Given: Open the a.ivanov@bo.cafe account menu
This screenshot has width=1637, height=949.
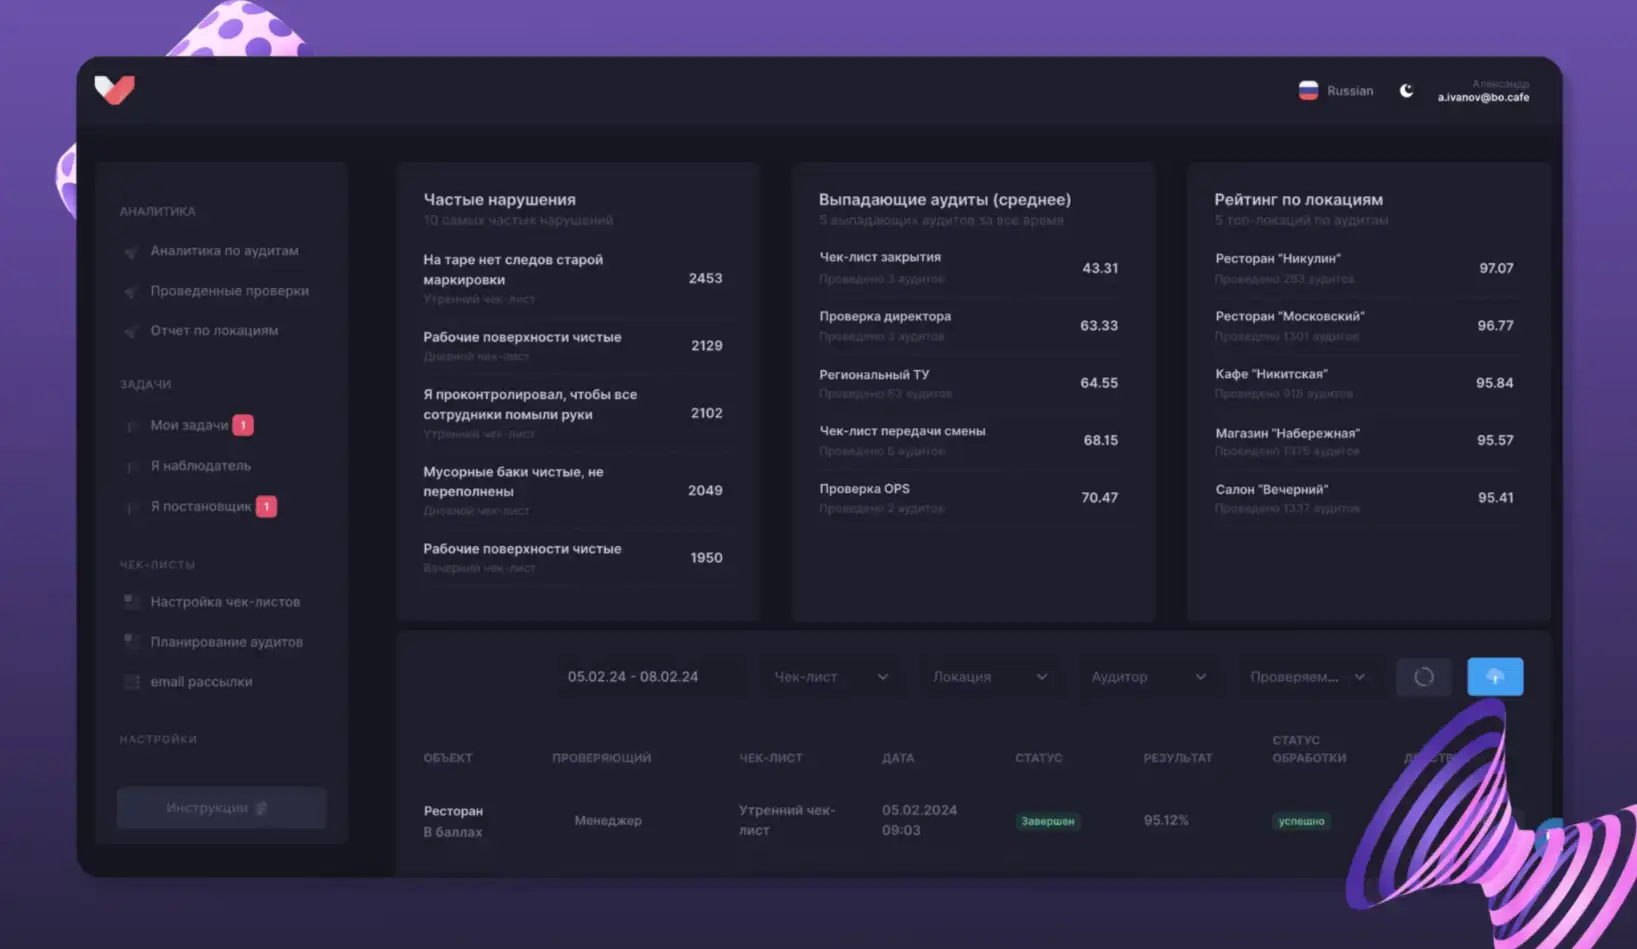Looking at the screenshot, I should (x=1483, y=91).
